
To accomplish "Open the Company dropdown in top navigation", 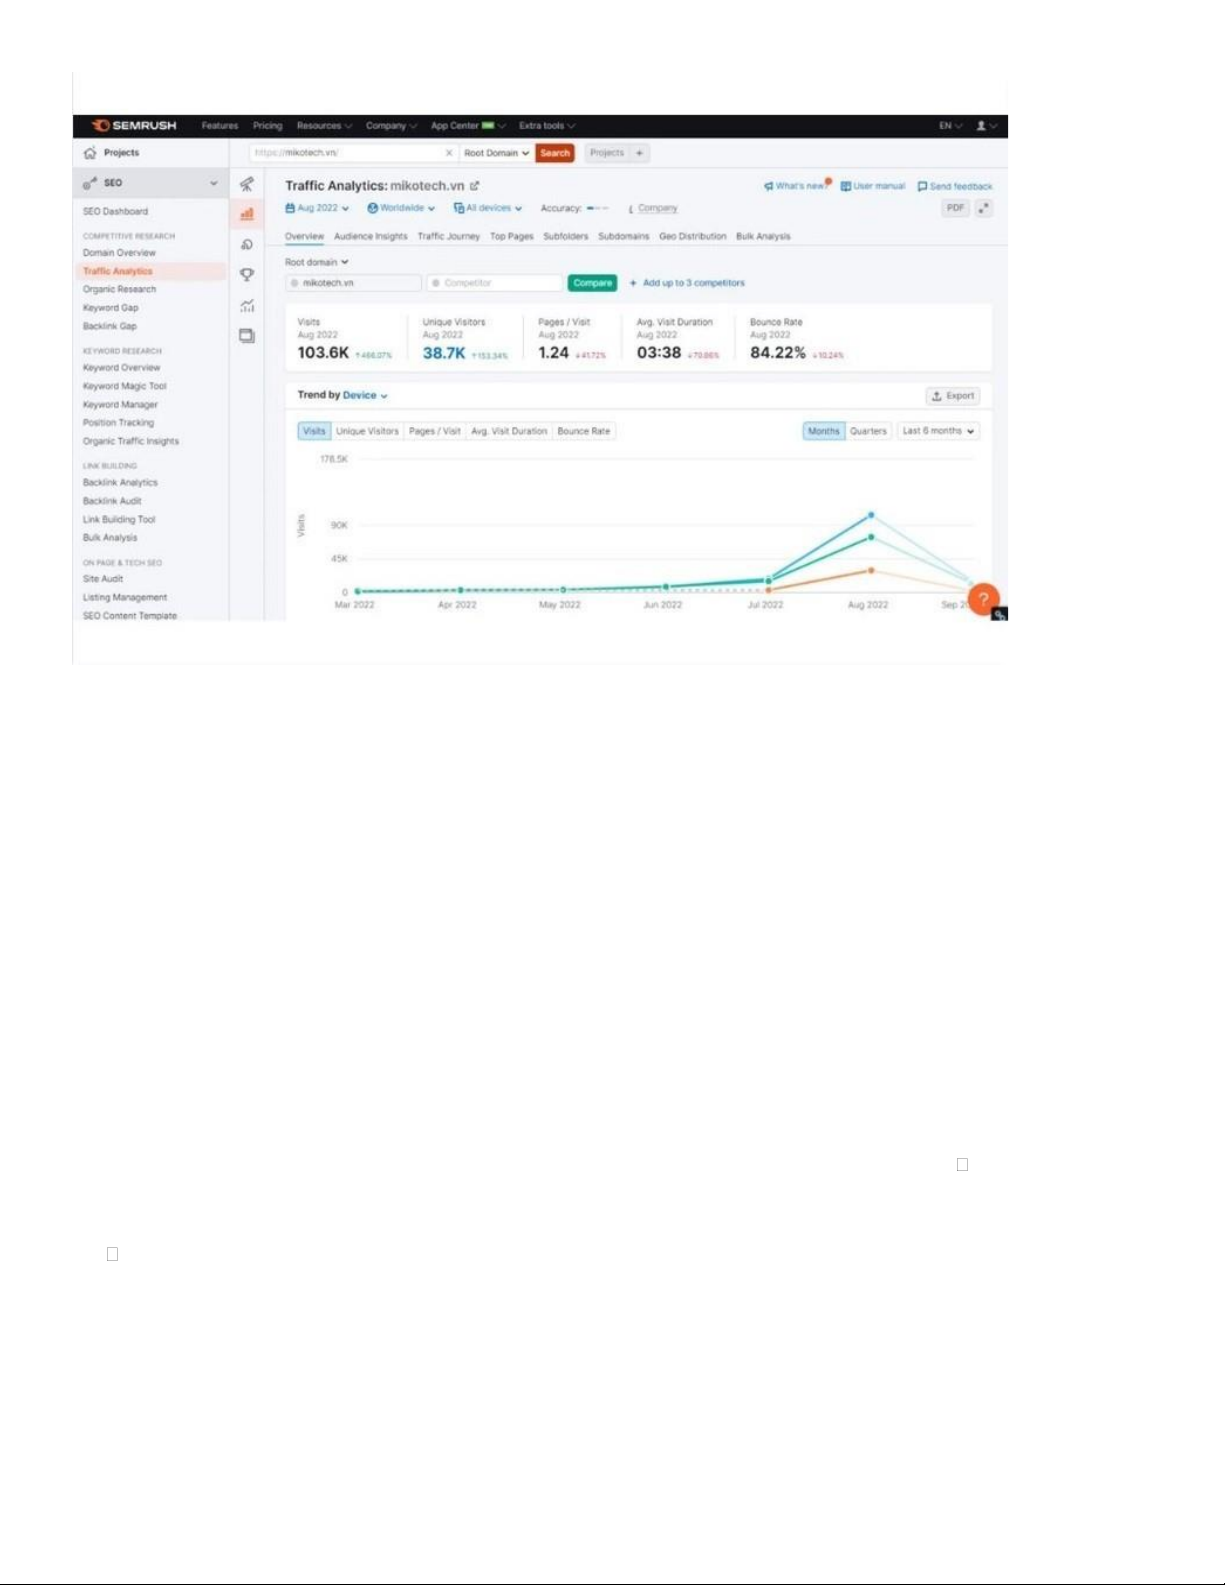I will pos(391,126).
